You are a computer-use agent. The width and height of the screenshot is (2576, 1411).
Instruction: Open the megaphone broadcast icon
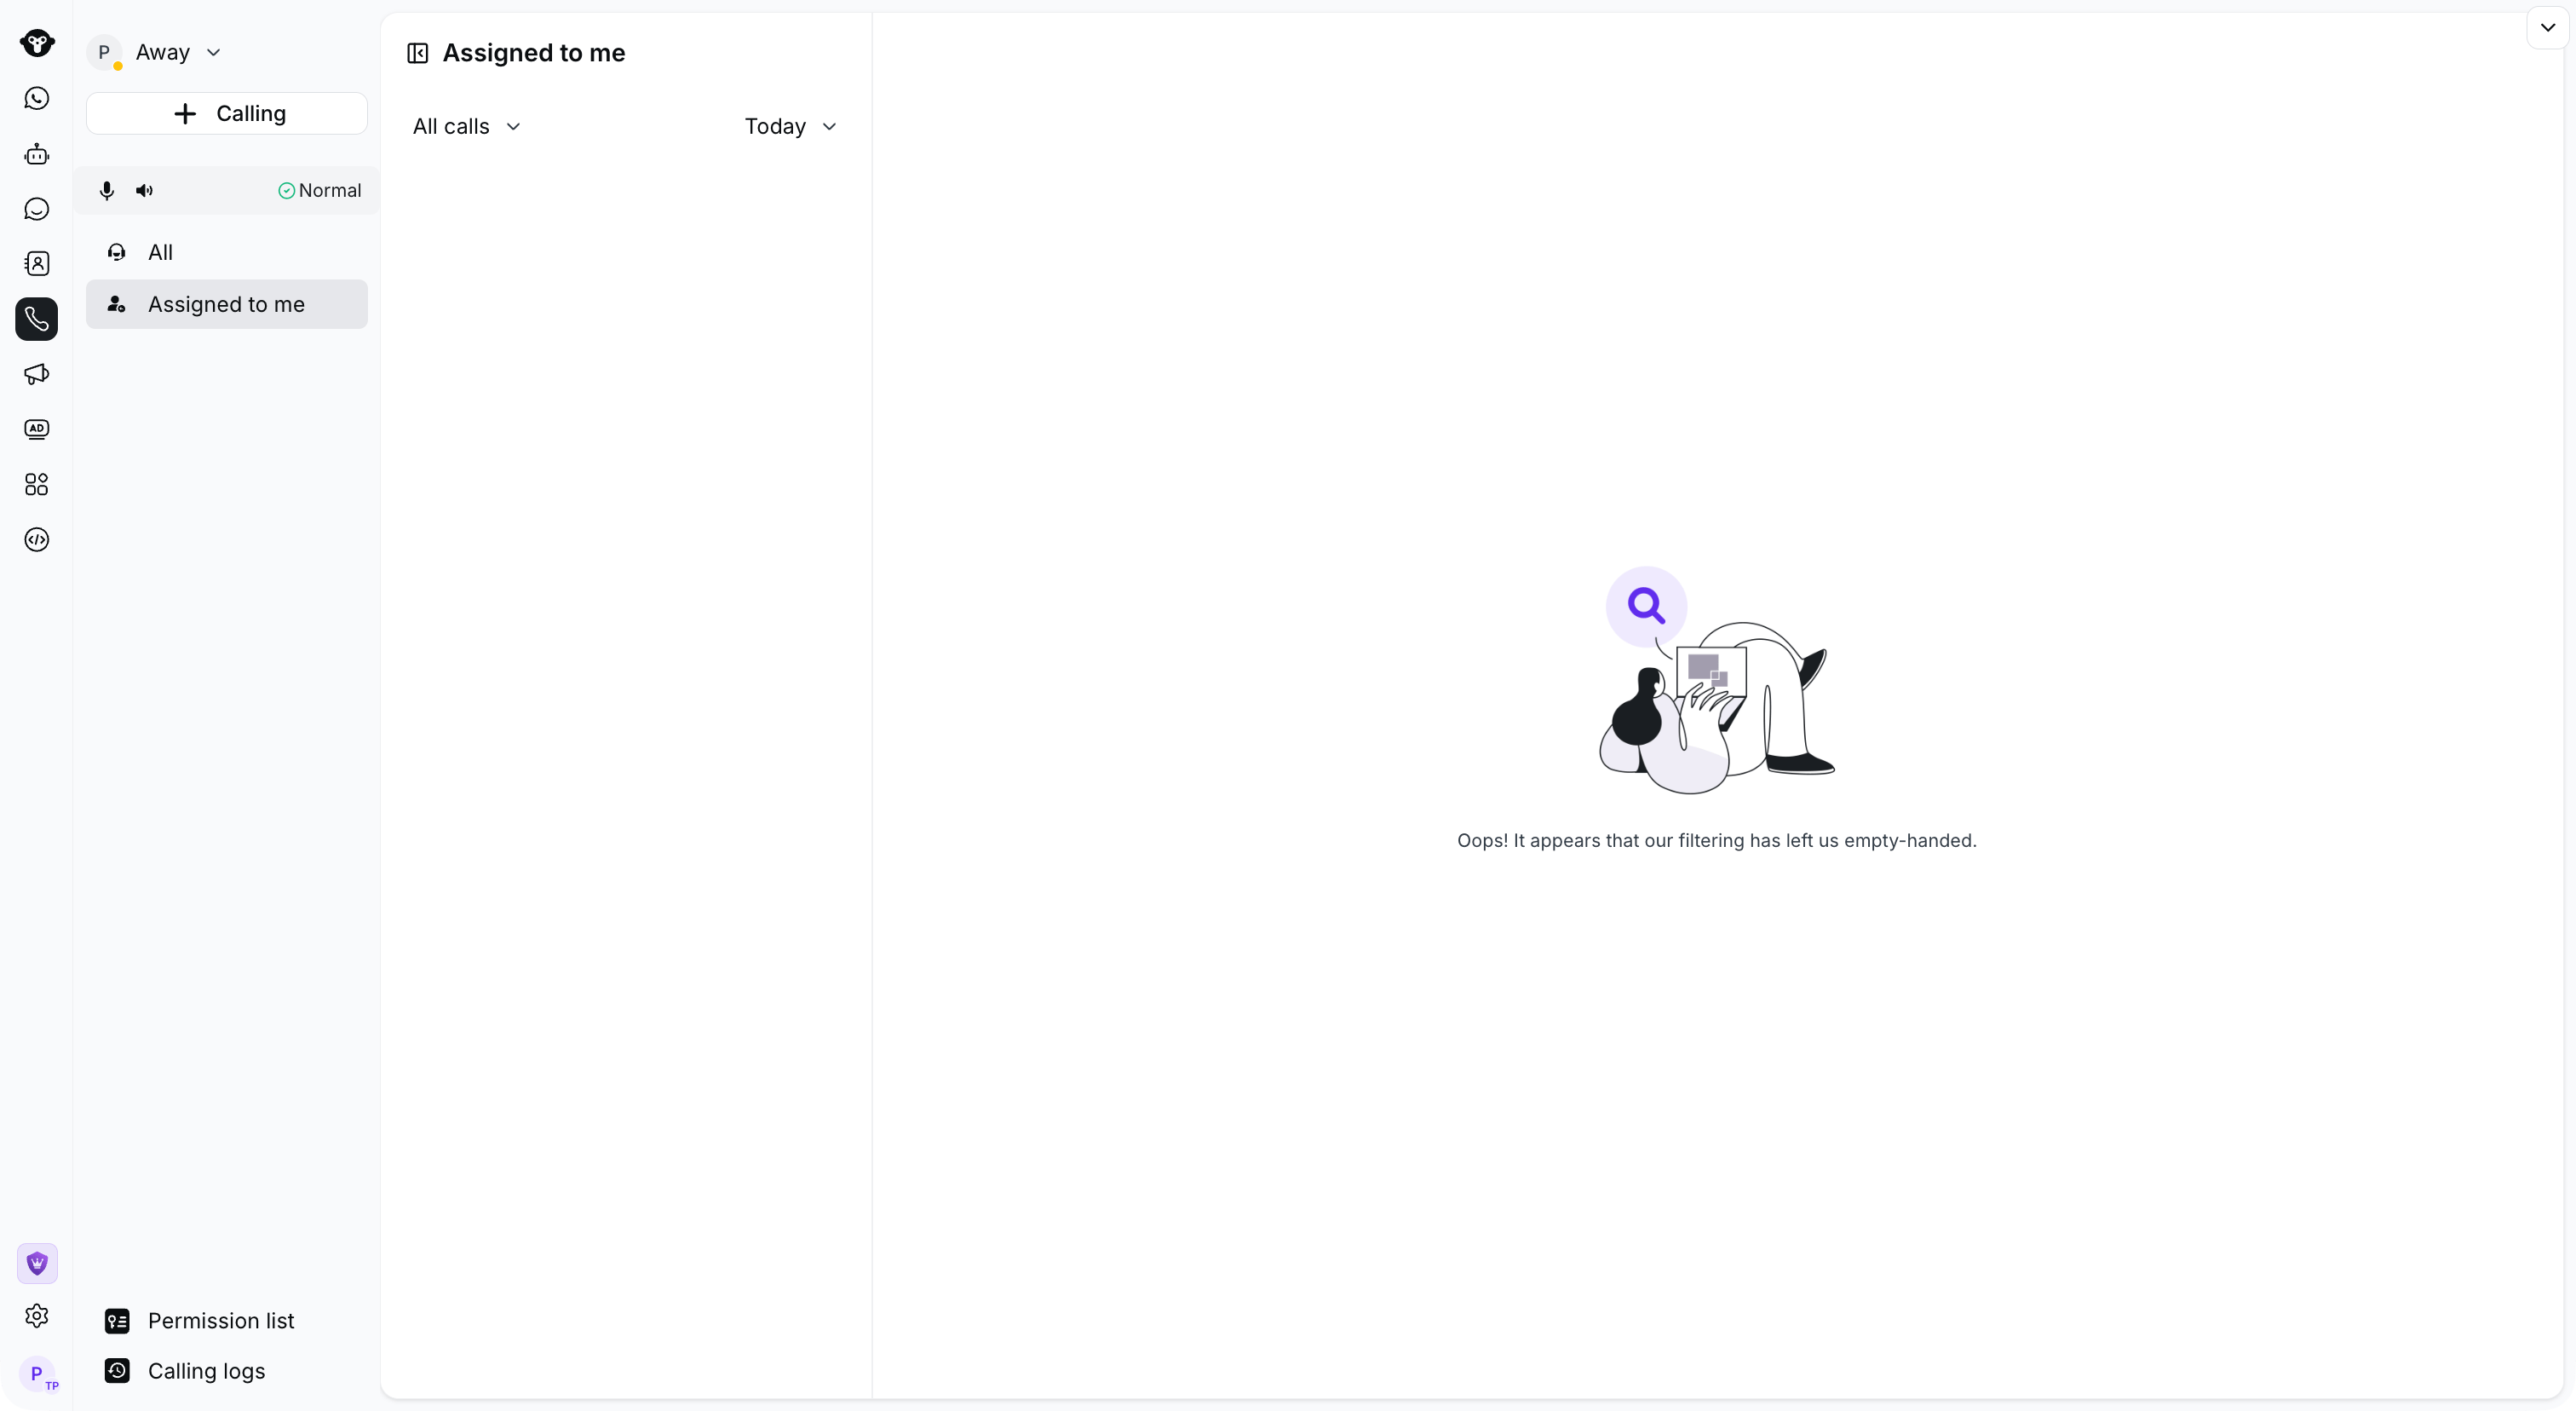(x=37, y=374)
